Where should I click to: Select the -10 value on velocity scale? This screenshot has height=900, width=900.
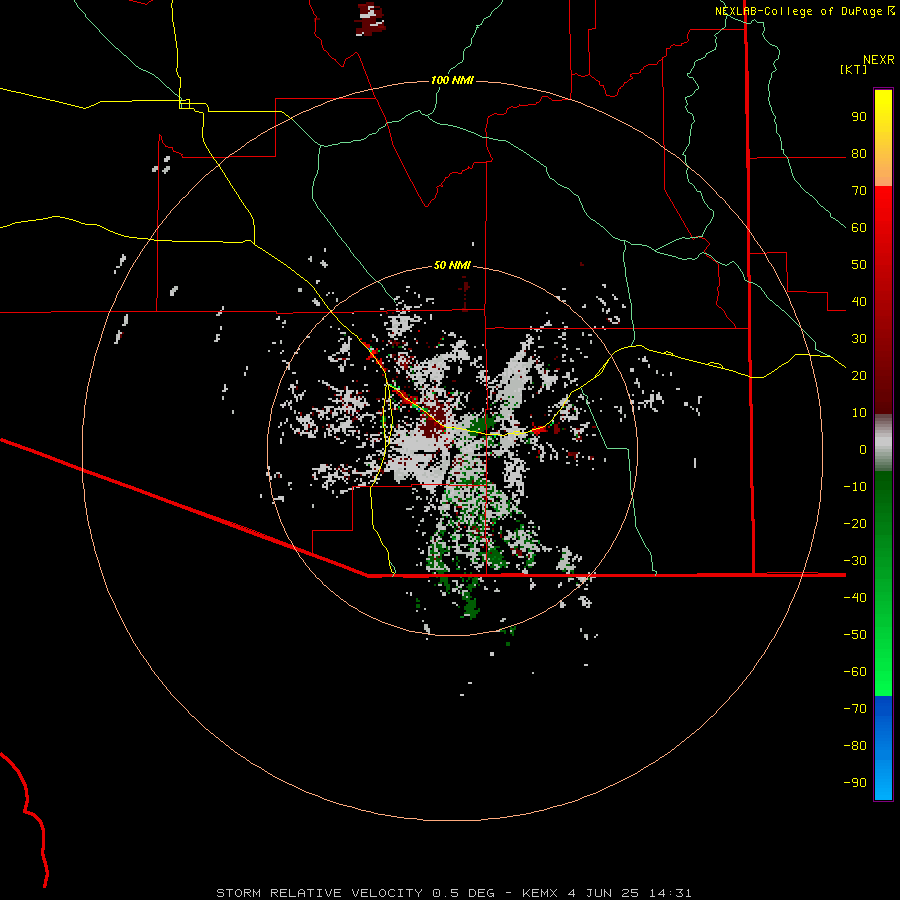point(855,487)
